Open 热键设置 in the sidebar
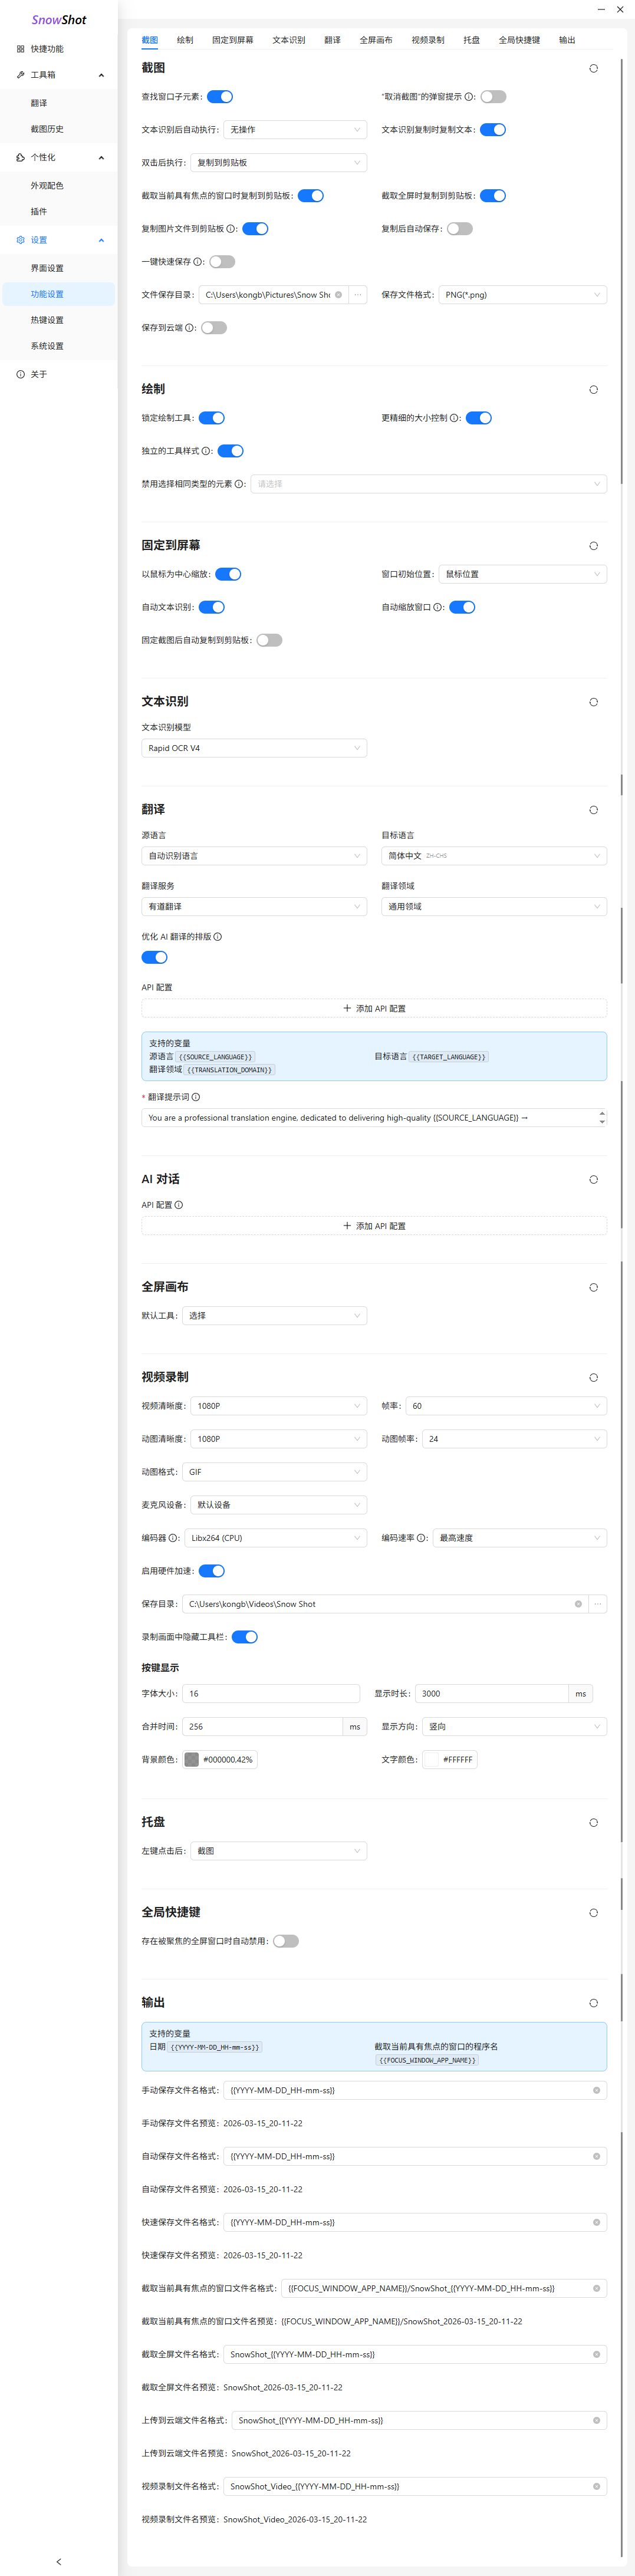 pos(47,320)
